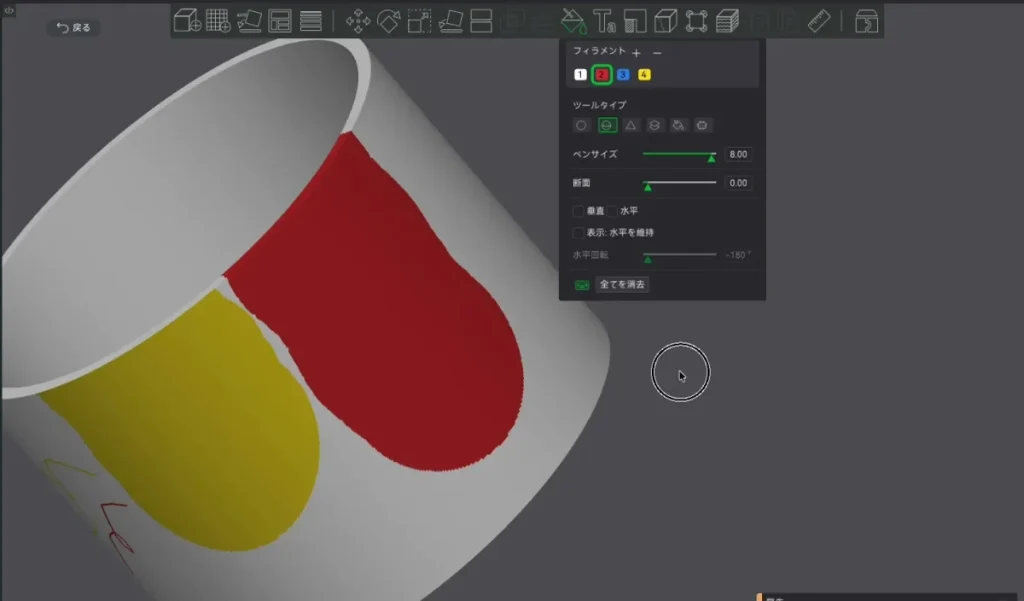1024x601 pixels.
Task: Click the 全てを消去 button
Action: point(622,284)
